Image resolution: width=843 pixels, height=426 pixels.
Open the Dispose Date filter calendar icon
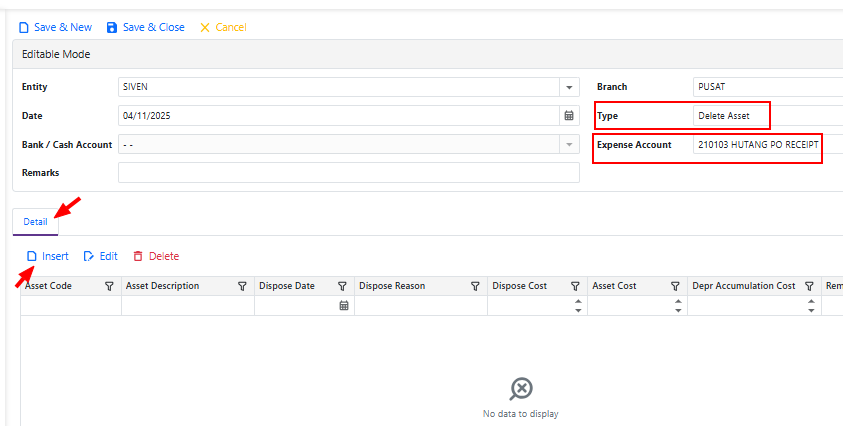pyautogui.click(x=344, y=306)
